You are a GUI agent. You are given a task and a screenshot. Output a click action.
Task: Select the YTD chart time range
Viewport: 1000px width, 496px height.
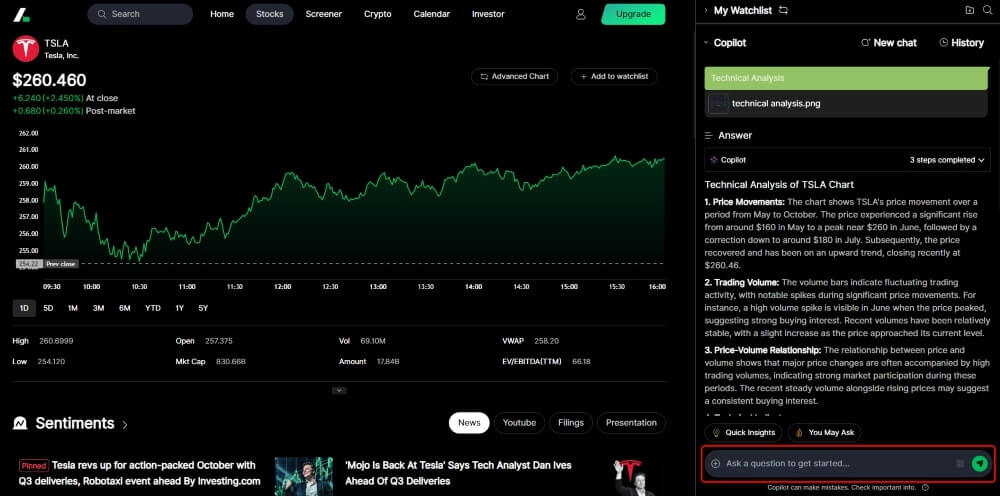tap(152, 308)
